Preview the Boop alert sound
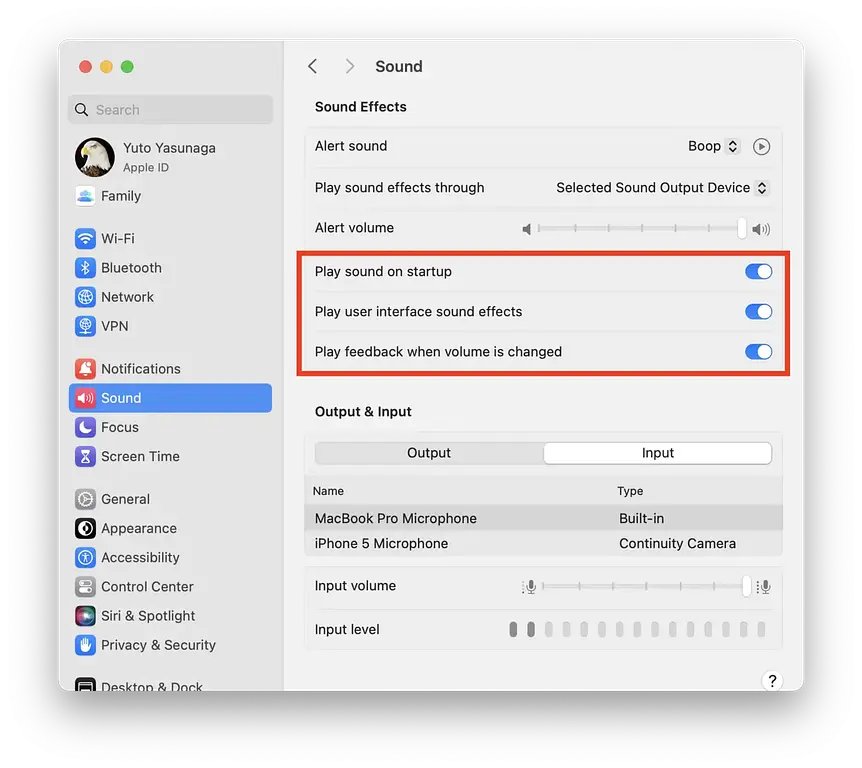Screen dimensions: 862x768 tap(761, 146)
